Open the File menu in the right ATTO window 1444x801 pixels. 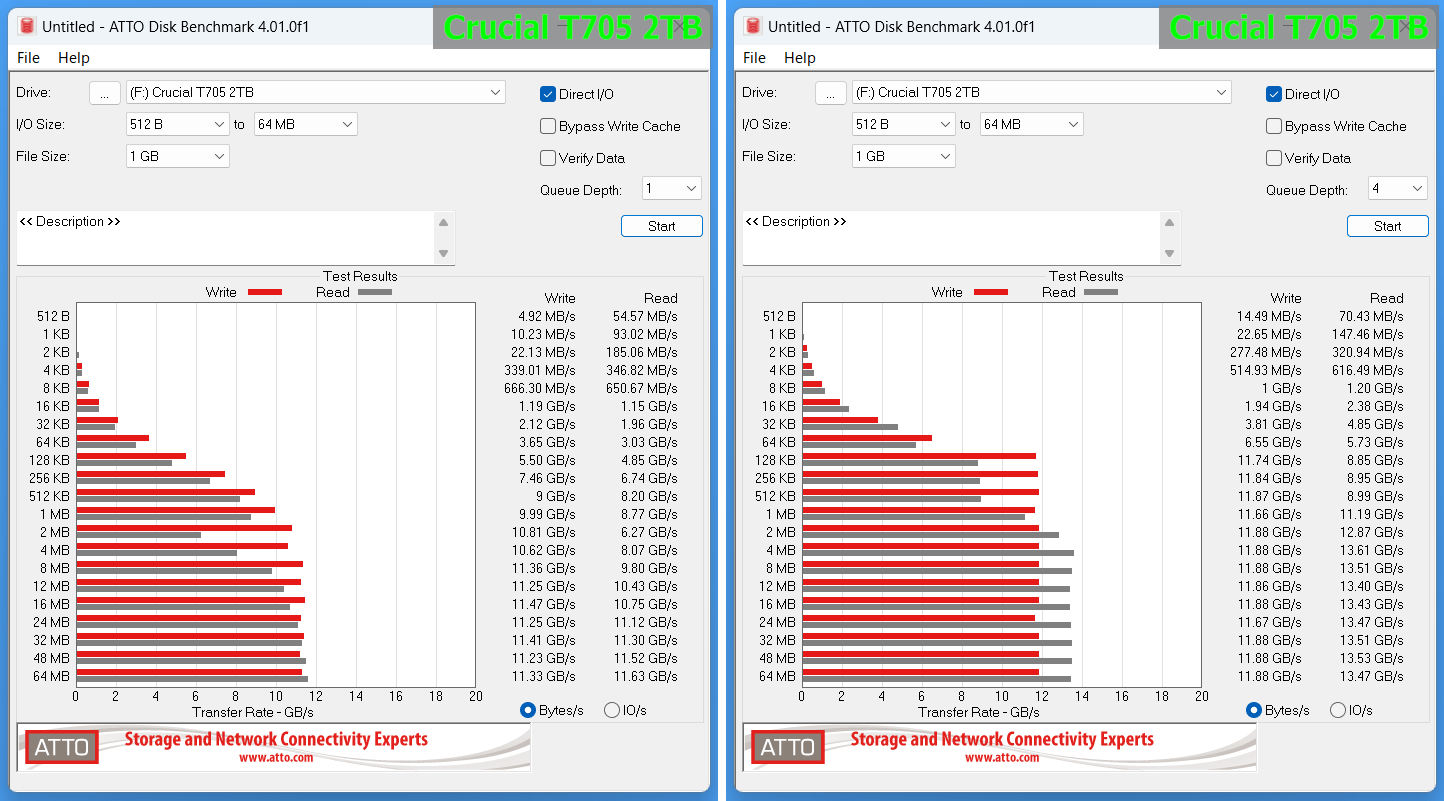754,58
